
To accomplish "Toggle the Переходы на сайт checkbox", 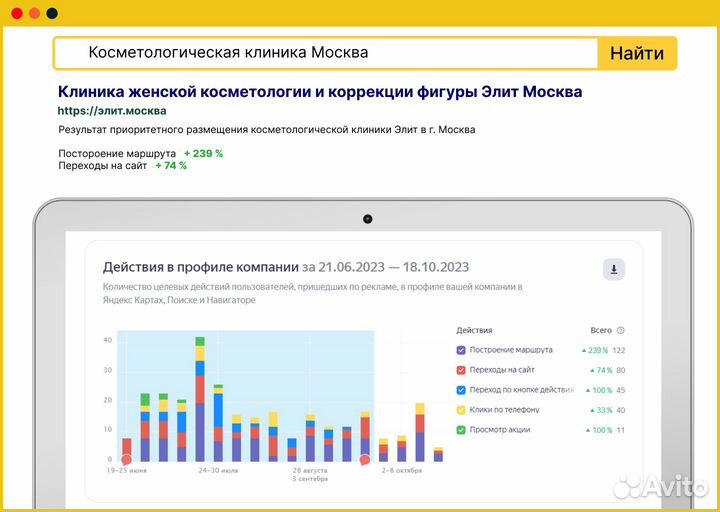I will tap(461, 370).
